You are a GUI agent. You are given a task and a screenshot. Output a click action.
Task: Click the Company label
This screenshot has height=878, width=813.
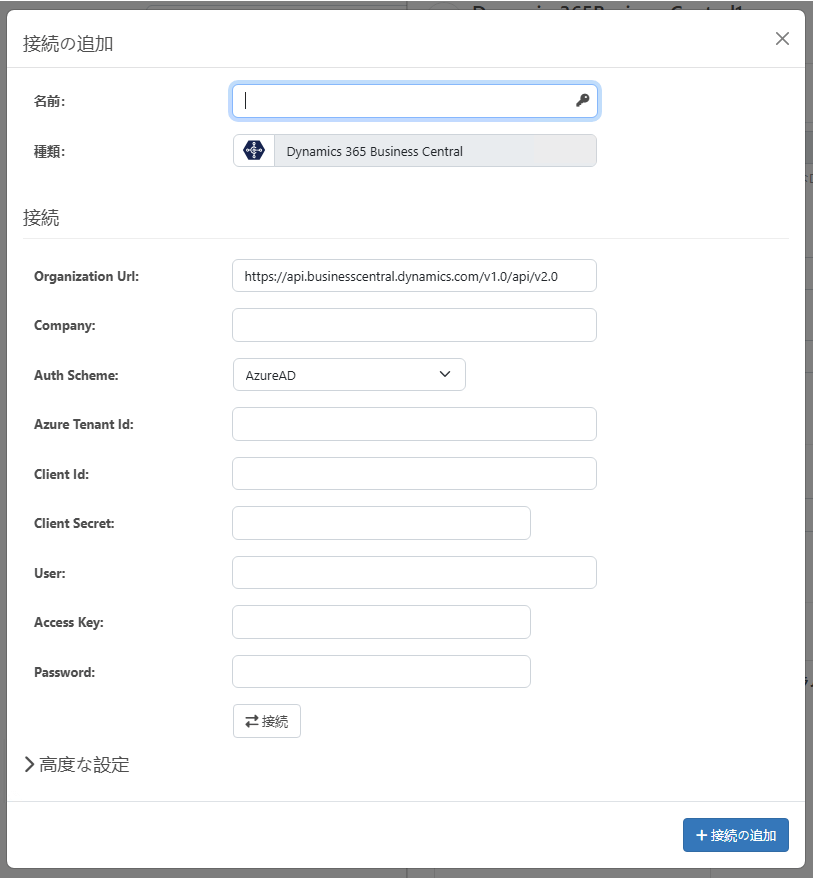click(64, 326)
